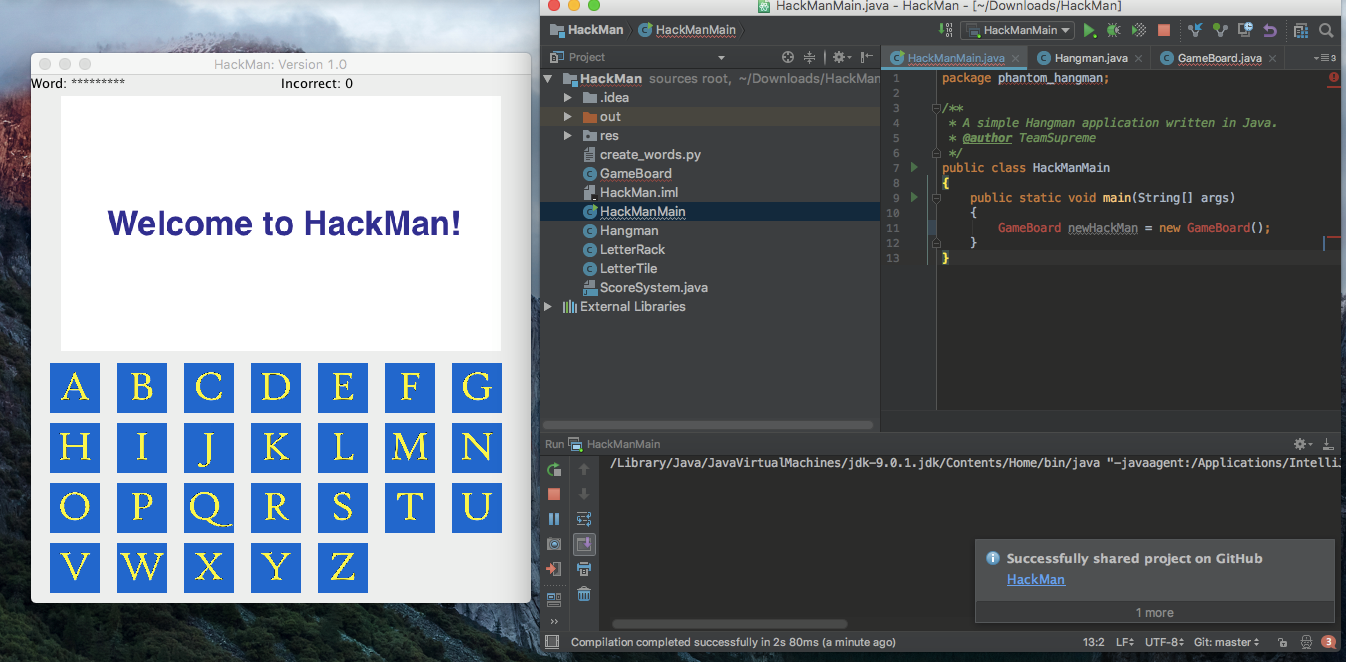
Task: Rerun HackManMain in the Run panel
Action: coord(554,469)
